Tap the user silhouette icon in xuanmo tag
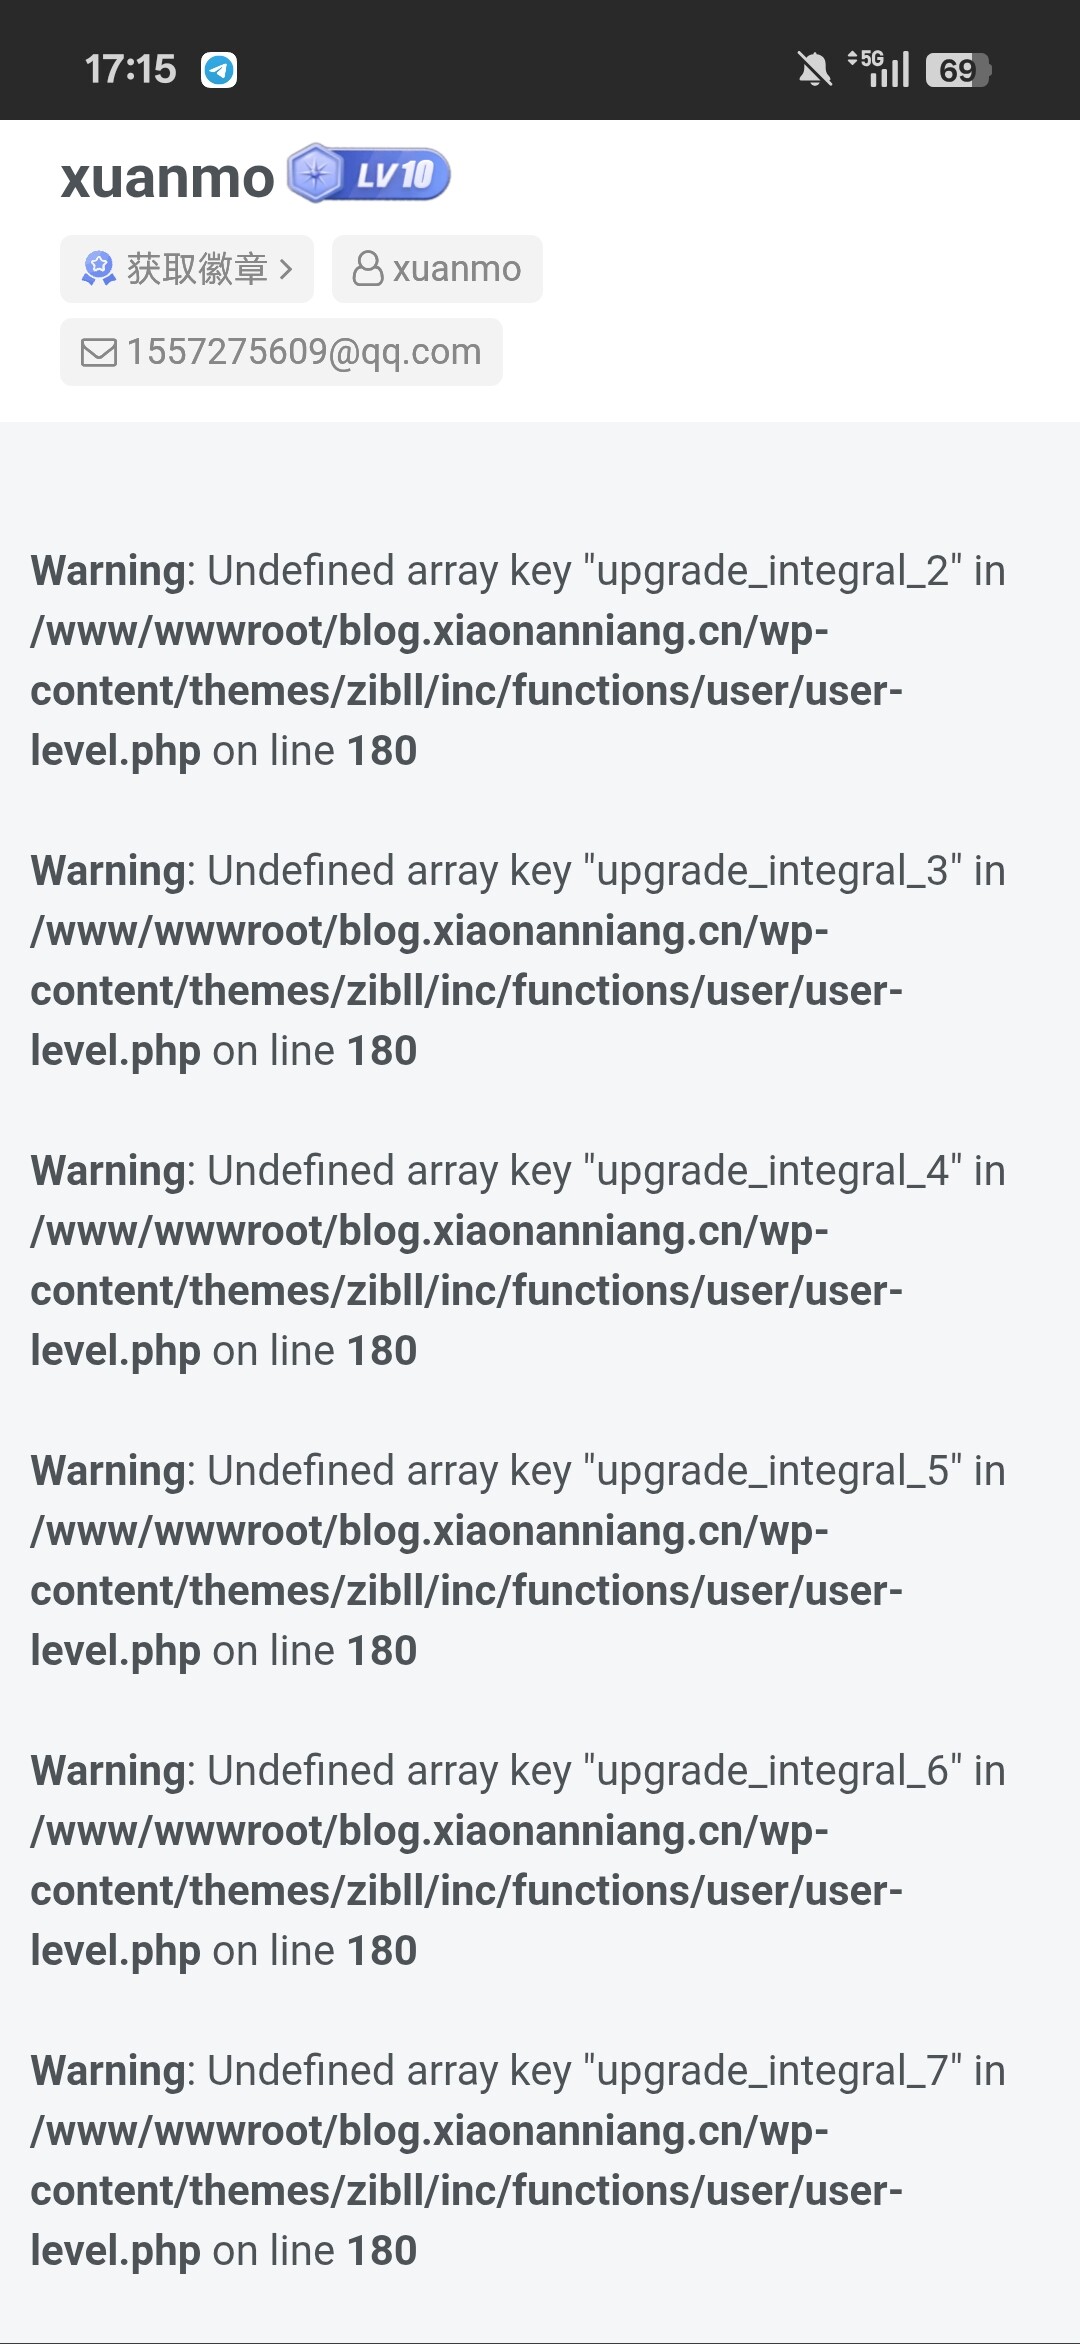 point(368,269)
